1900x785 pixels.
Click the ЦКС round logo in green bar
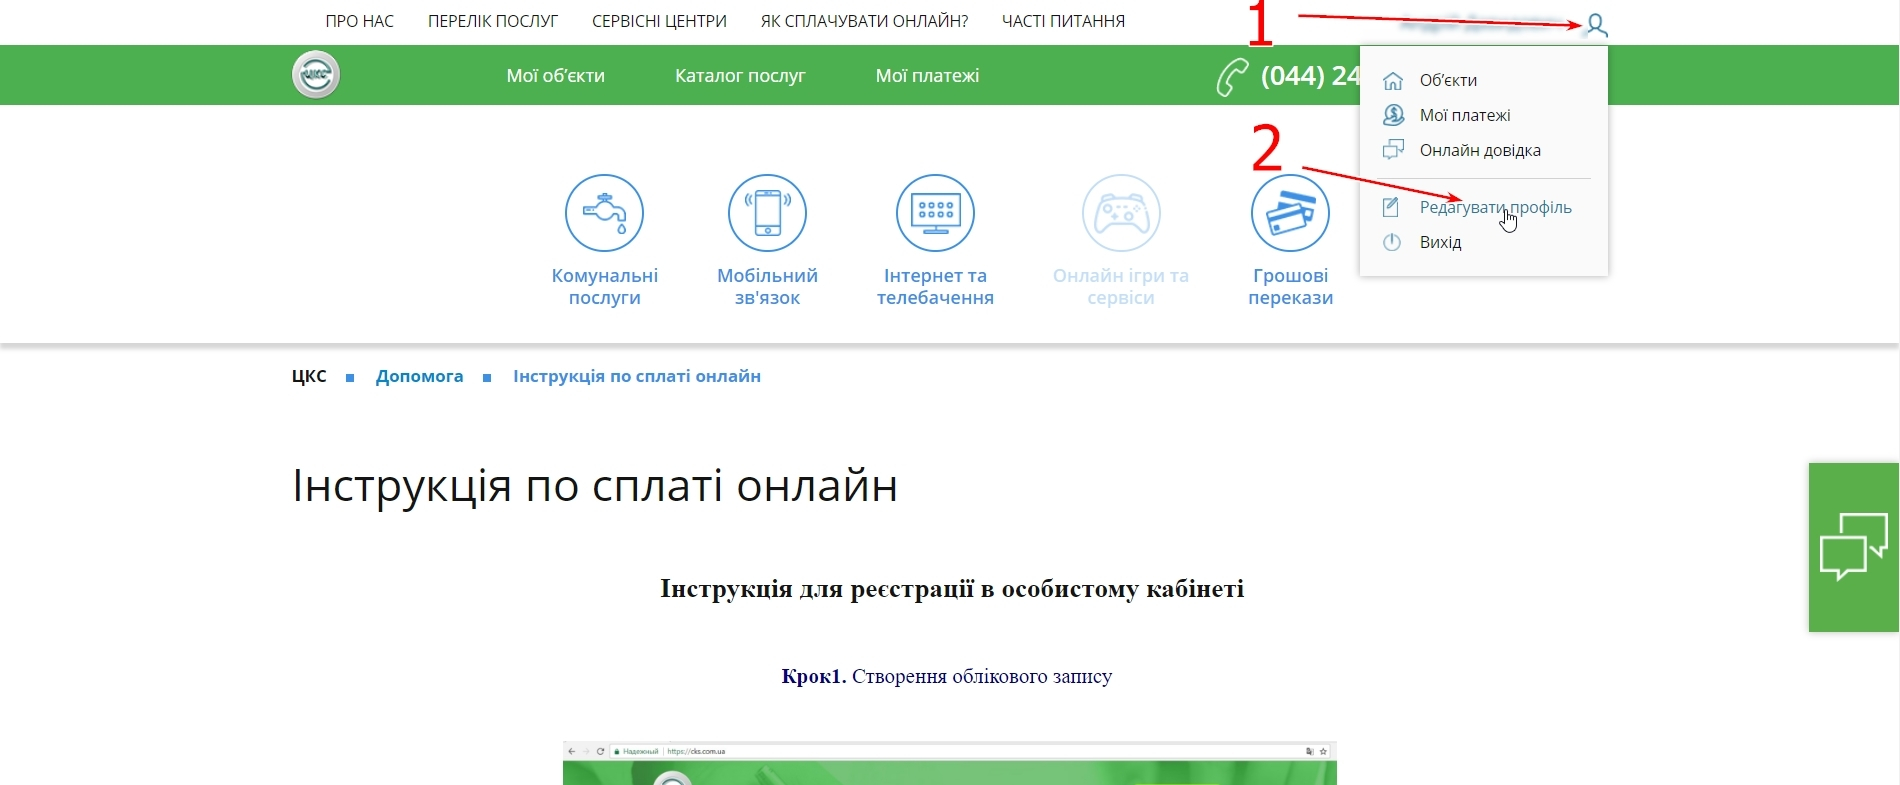coord(316,75)
